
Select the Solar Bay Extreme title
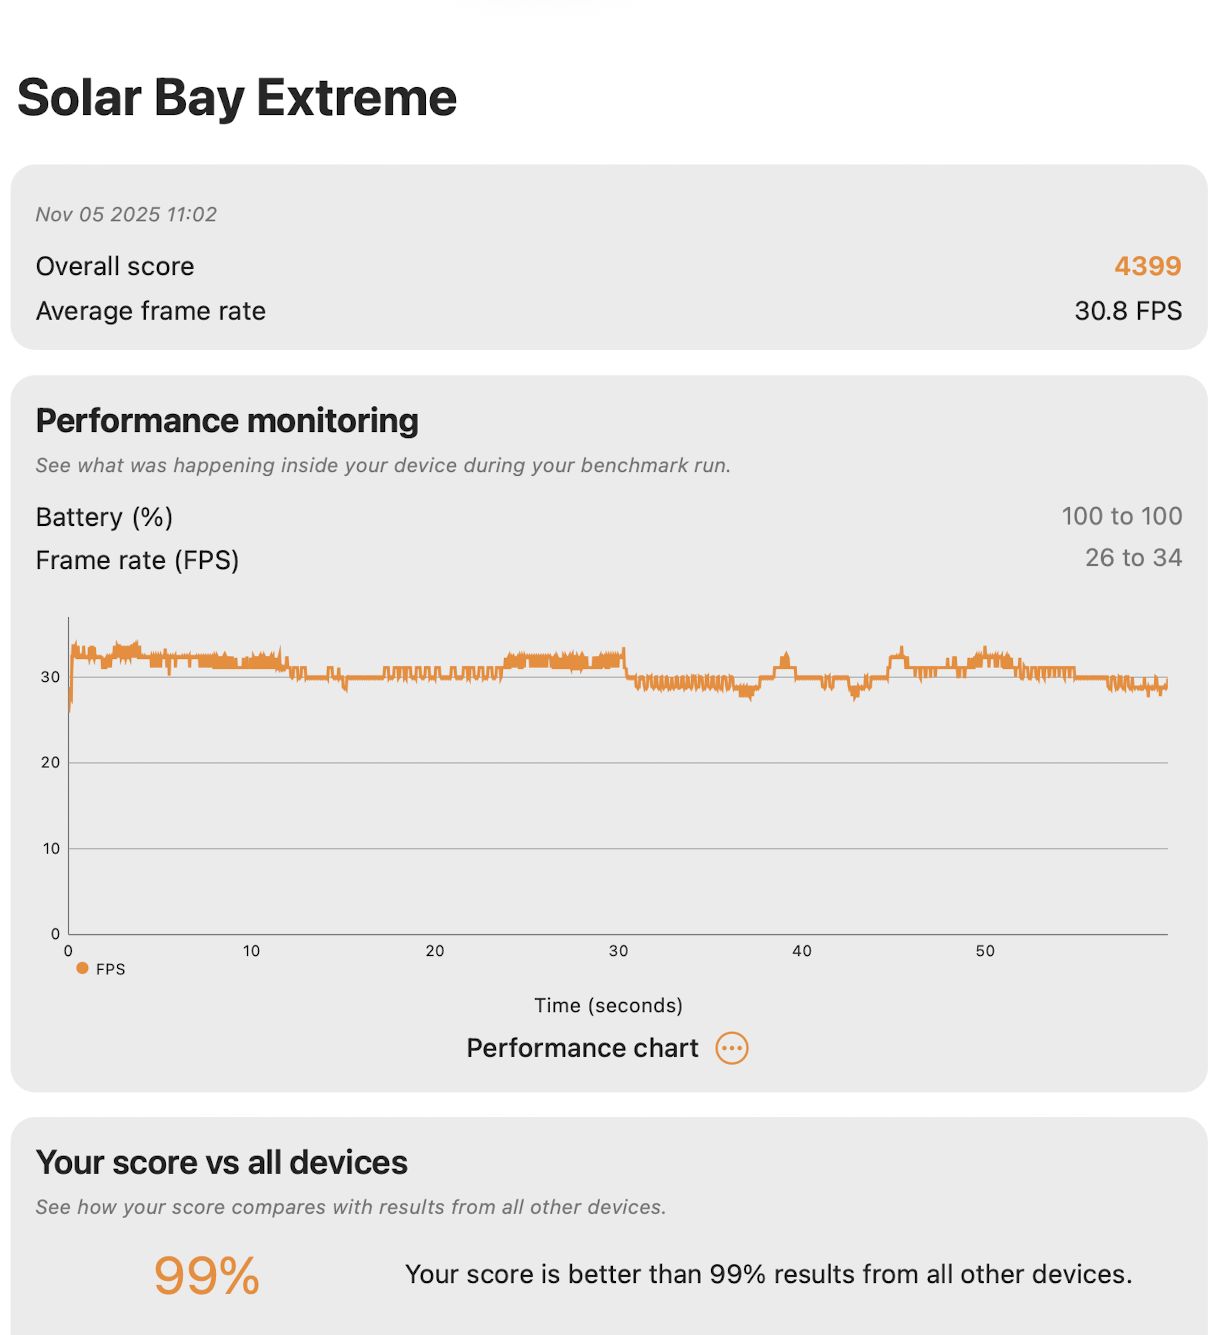point(237,98)
